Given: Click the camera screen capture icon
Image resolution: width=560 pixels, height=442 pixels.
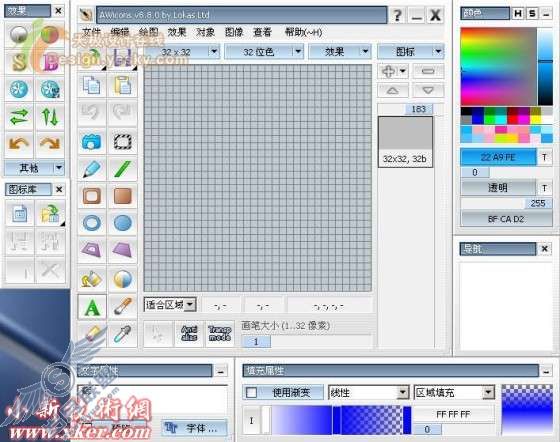Looking at the screenshot, I should pos(92,142).
